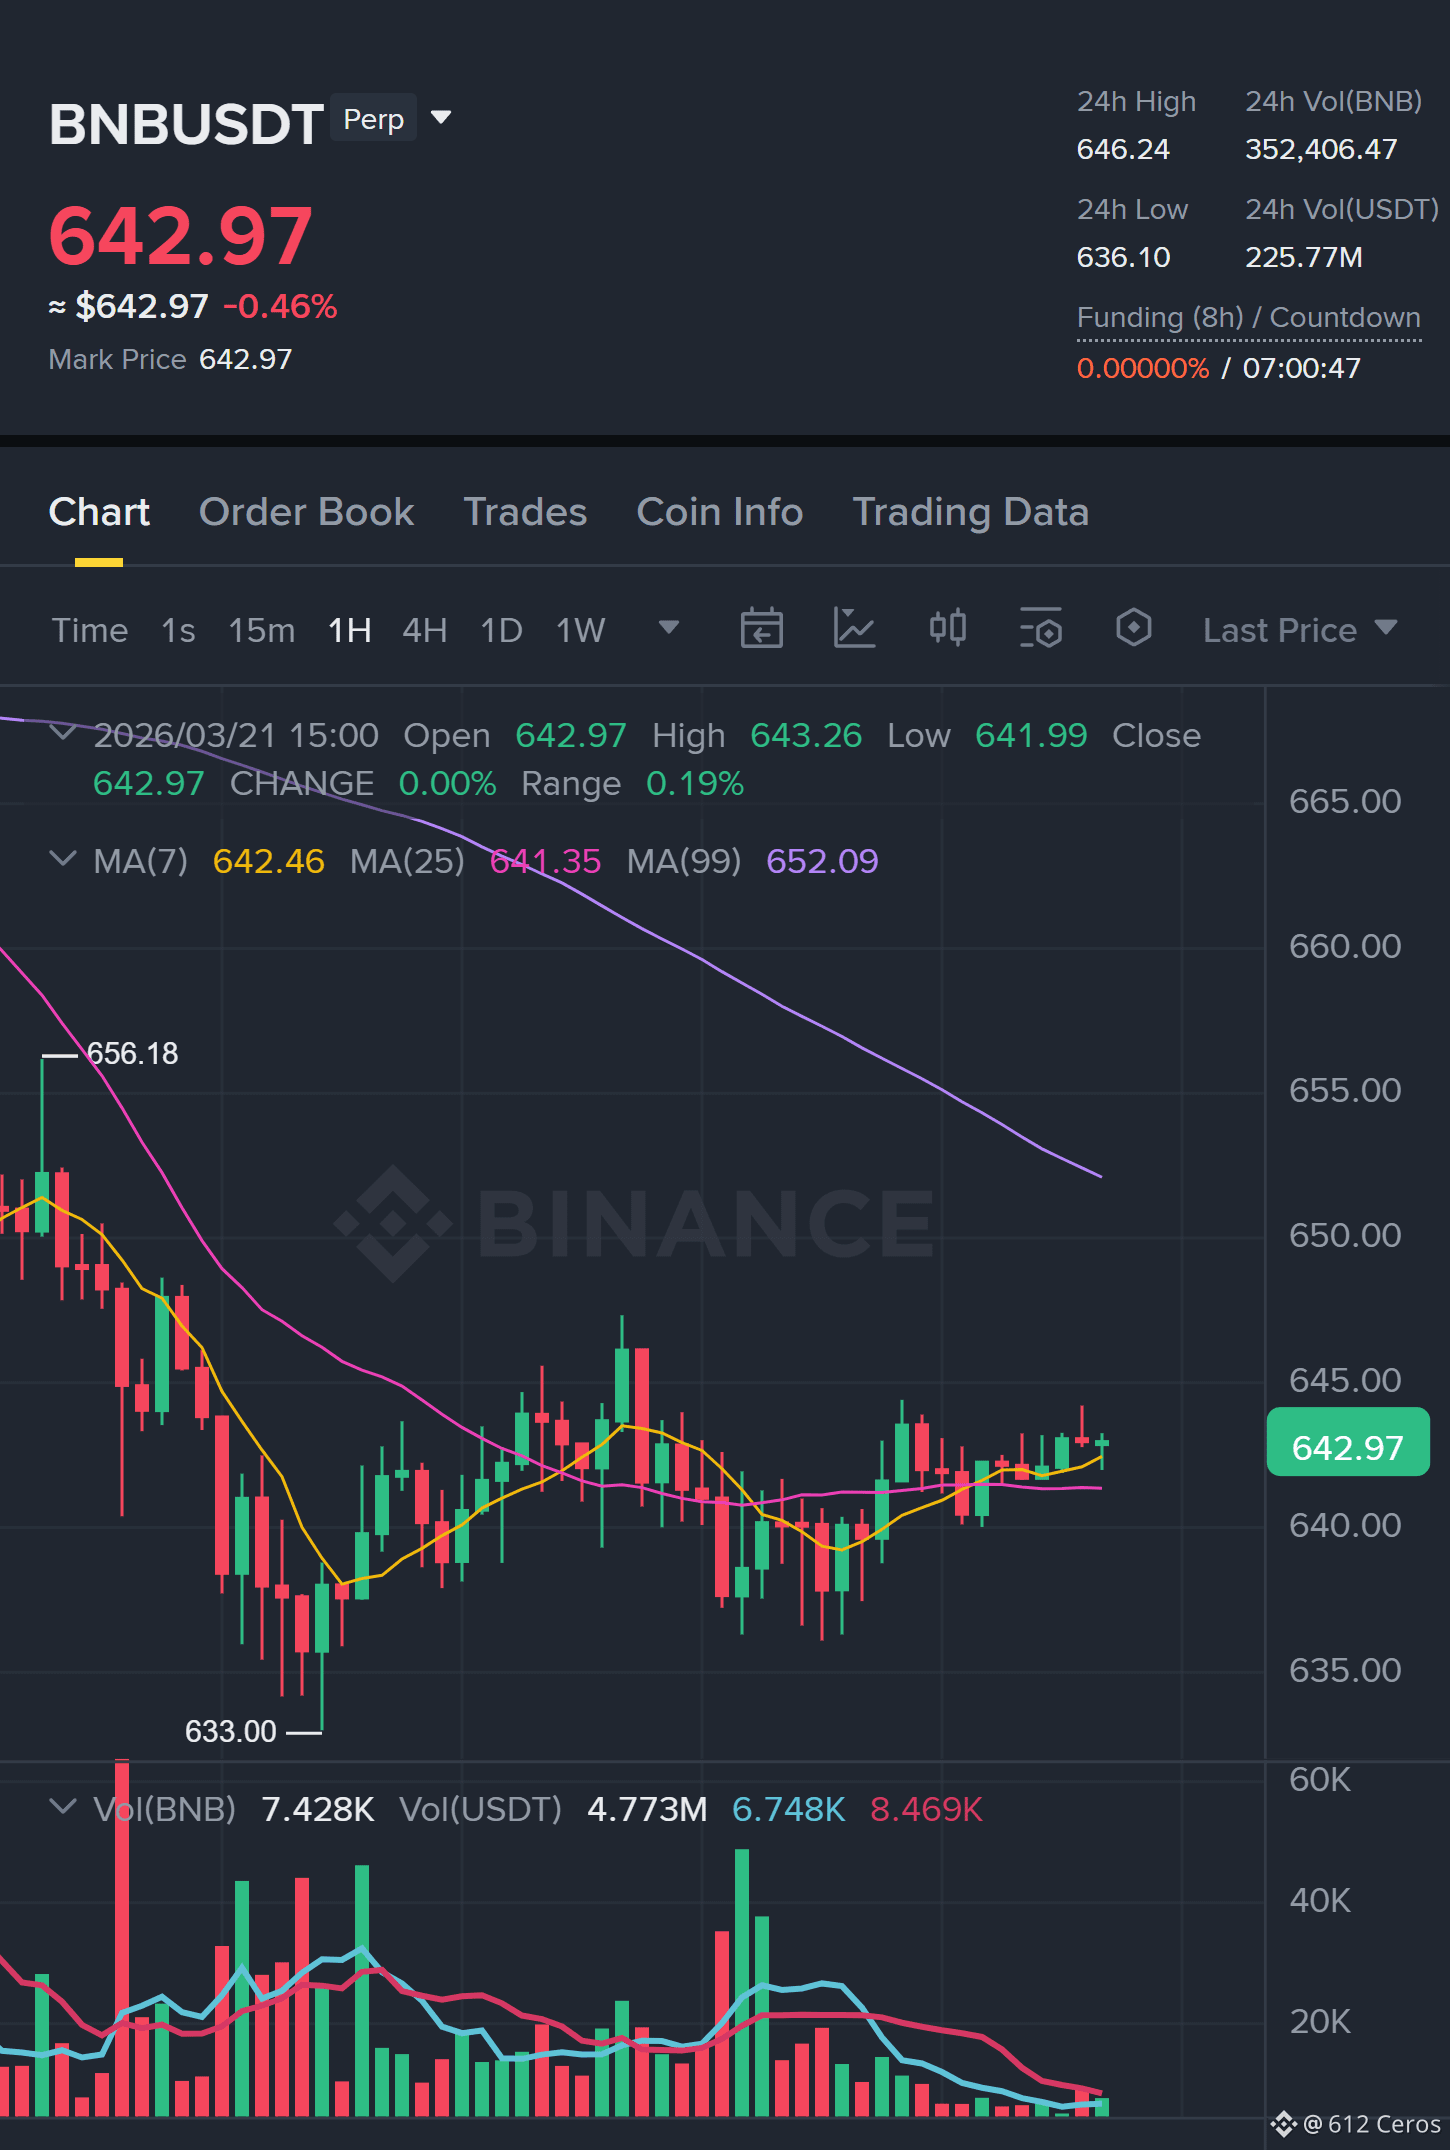The width and height of the screenshot is (1450, 2150).
Task: Select the candlestick chart type icon
Action: [x=947, y=629]
